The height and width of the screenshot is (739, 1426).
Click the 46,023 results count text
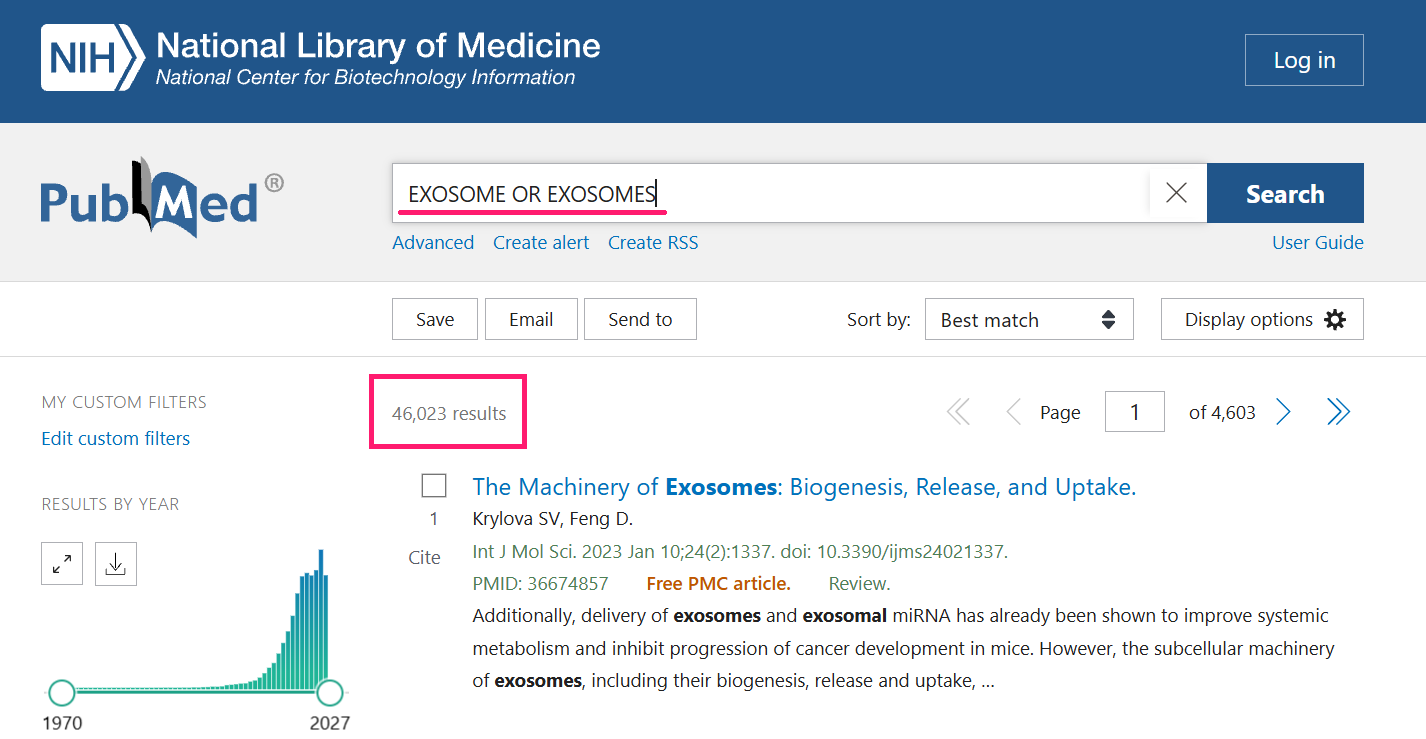449,413
